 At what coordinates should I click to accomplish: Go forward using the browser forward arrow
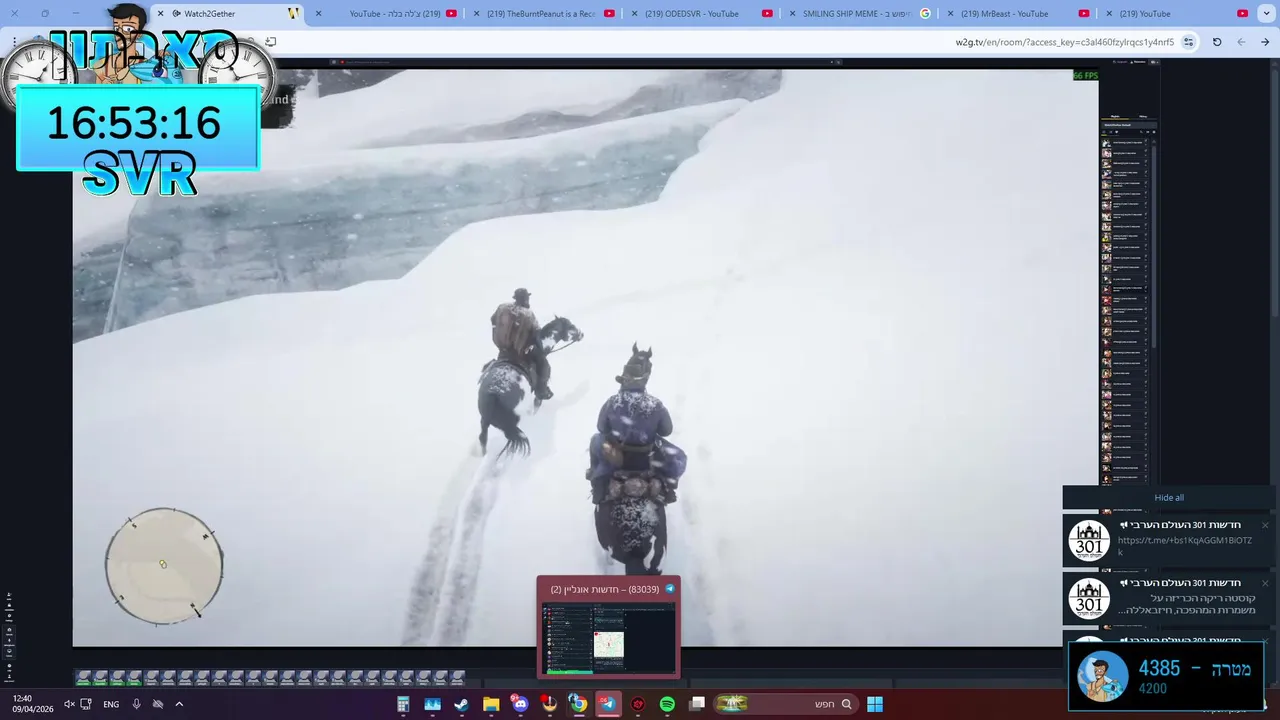pos(1241,42)
